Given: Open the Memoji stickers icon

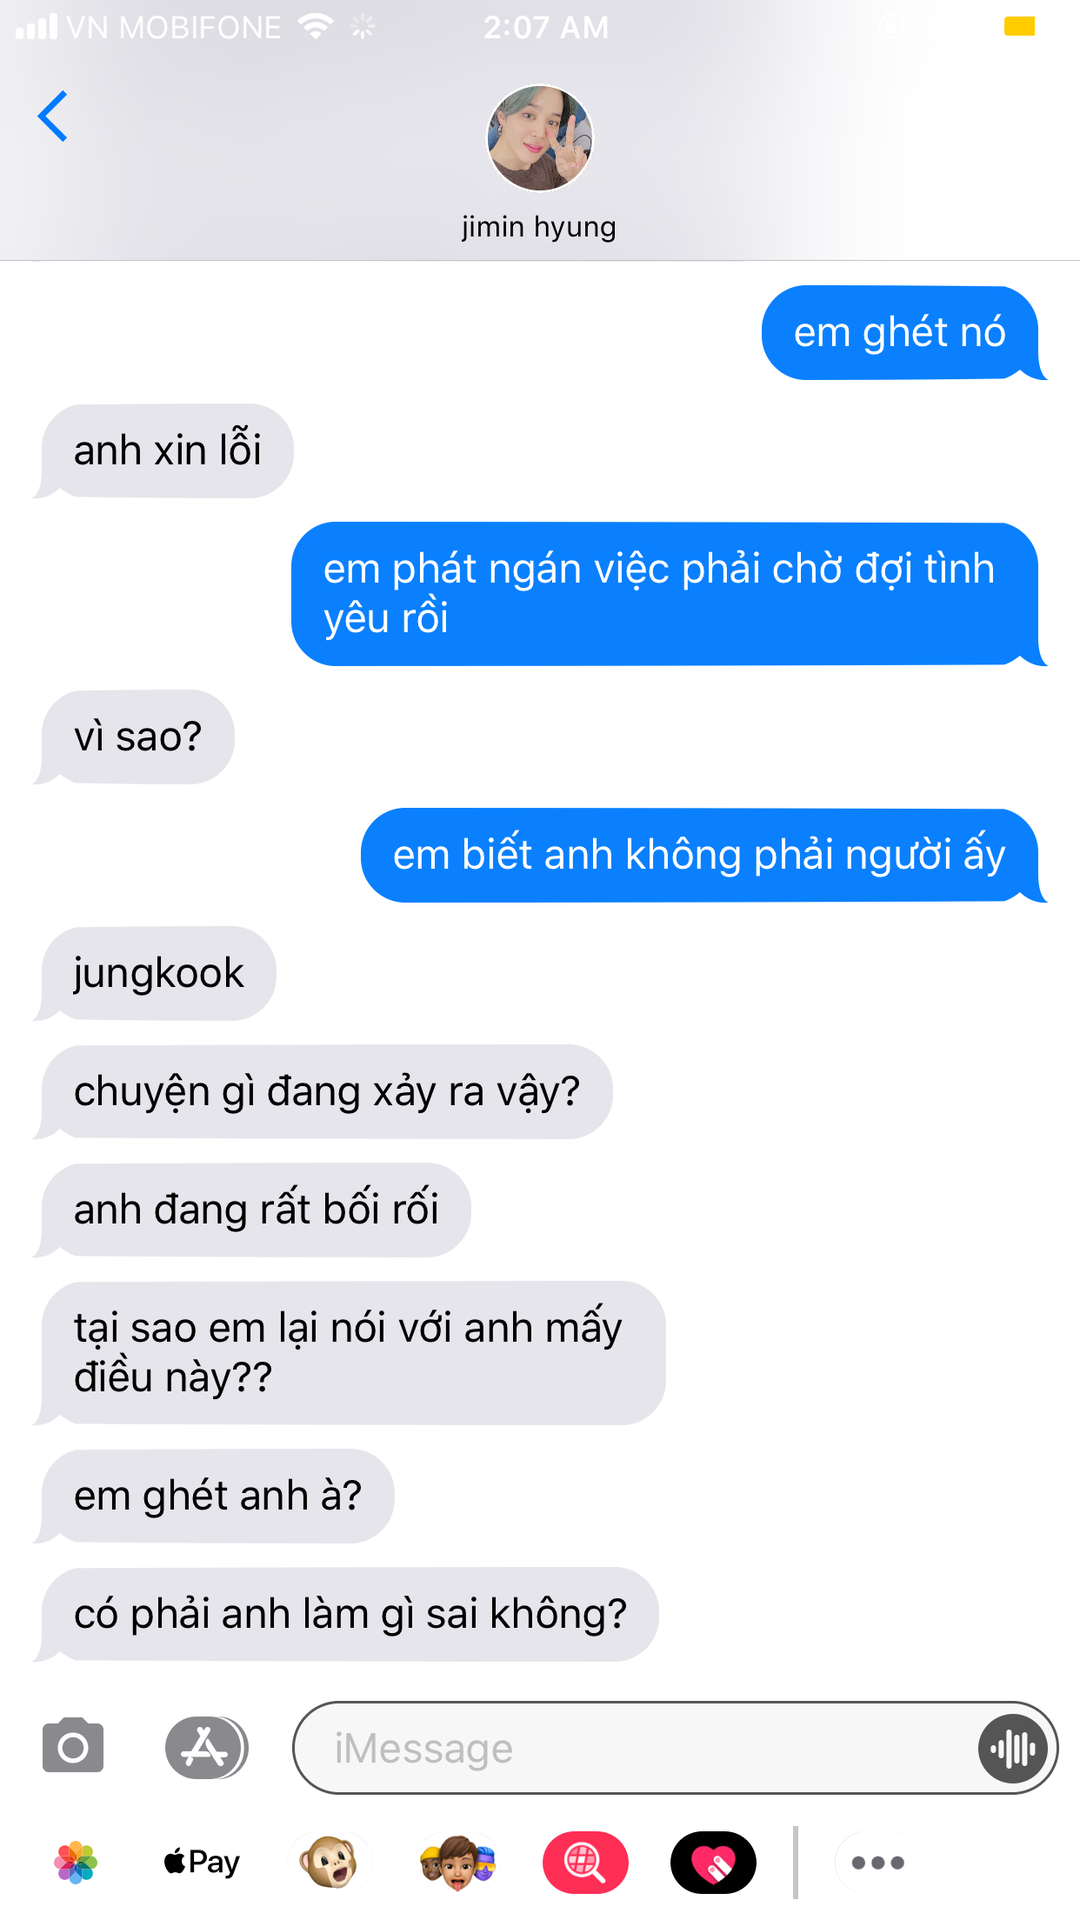Looking at the screenshot, I should coord(457,1862).
